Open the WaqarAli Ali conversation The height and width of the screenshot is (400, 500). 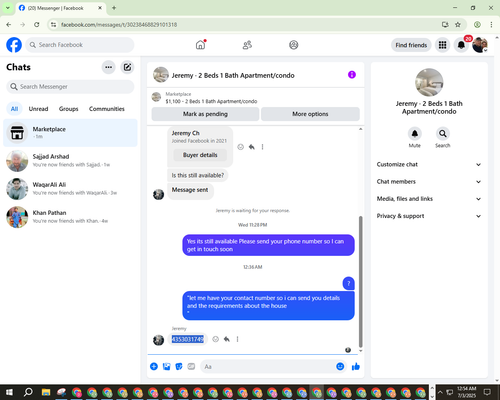(70, 189)
